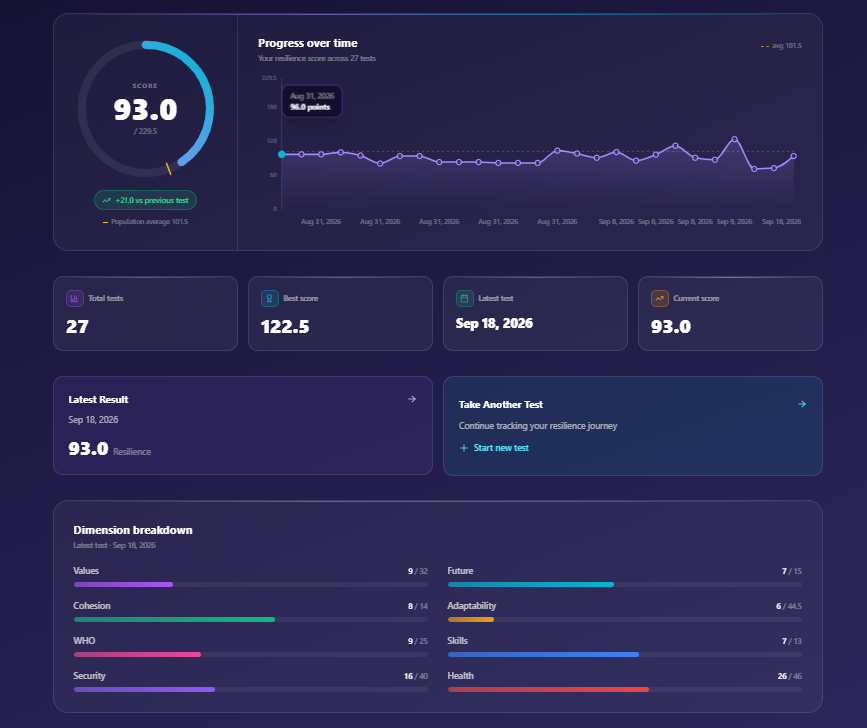Click the highlighted first data point on chart
The height and width of the screenshot is (728, 867).
pos(282,155)
